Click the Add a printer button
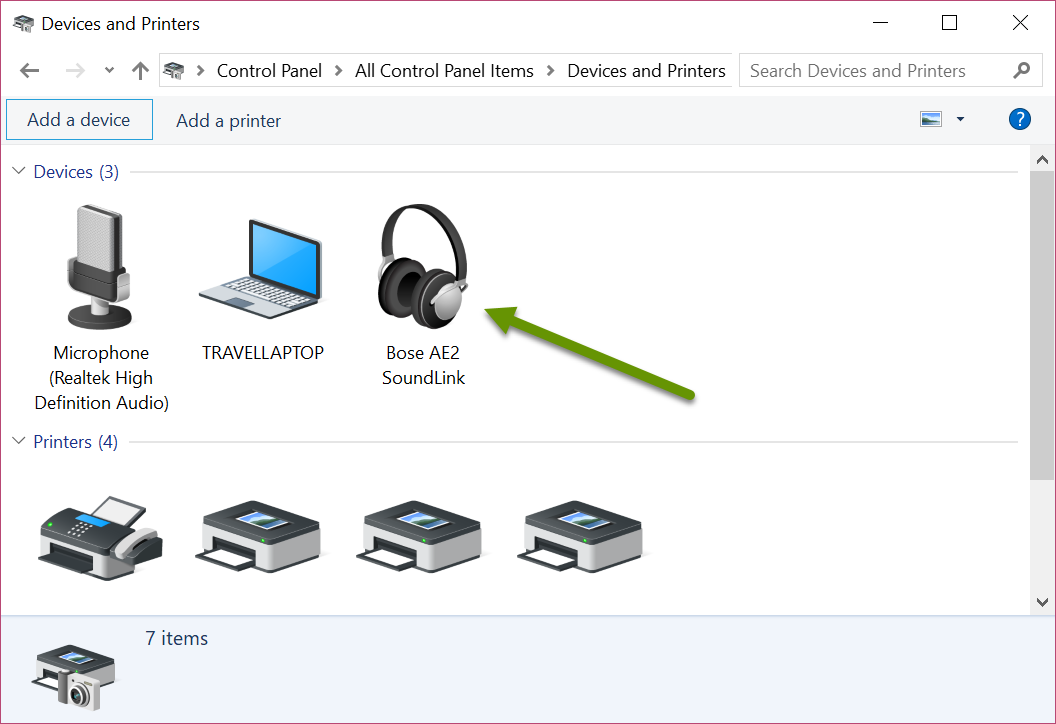Screen dimensions: 1056x724 227,120
